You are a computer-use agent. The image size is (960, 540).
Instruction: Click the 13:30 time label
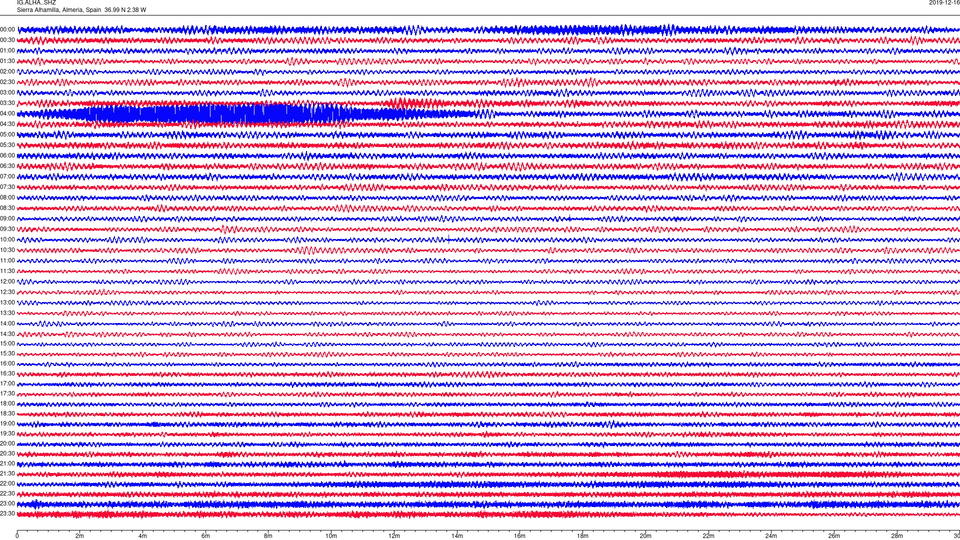pyautogui.click(x=7, y=313)
